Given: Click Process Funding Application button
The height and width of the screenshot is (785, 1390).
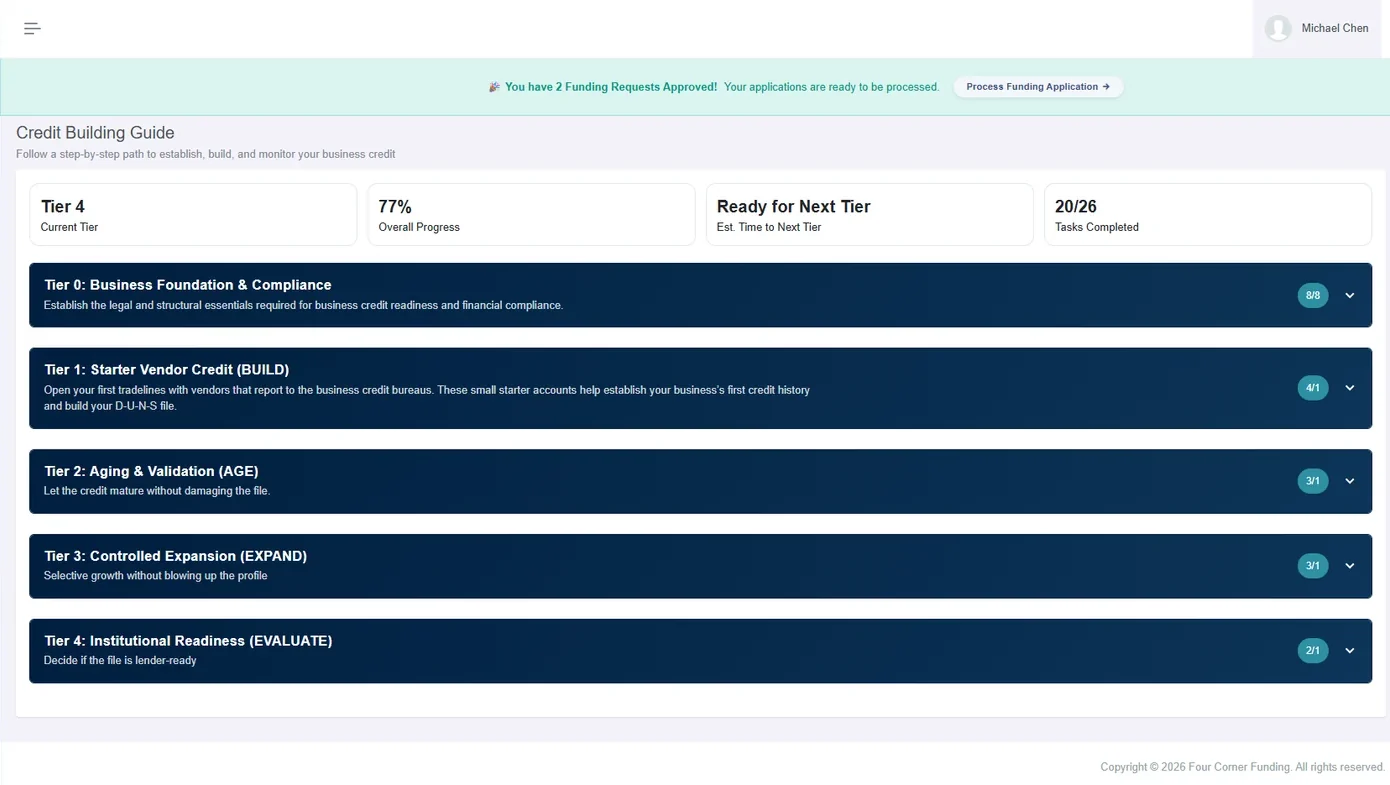Looking at the screenshot, I should tap(1038, 87).
